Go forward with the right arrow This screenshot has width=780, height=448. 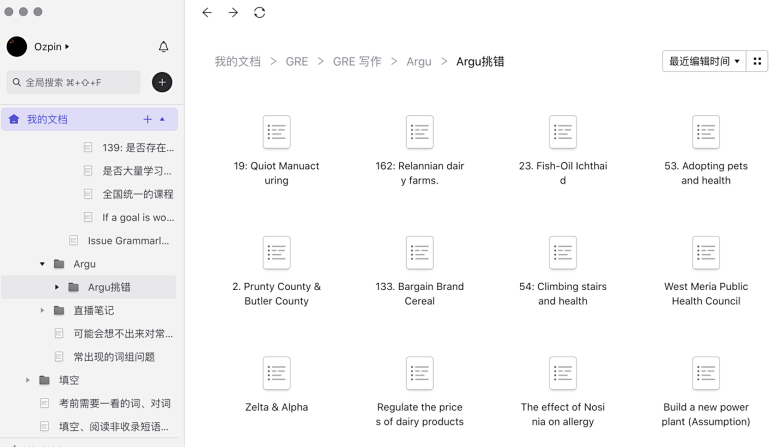[233, 13]
